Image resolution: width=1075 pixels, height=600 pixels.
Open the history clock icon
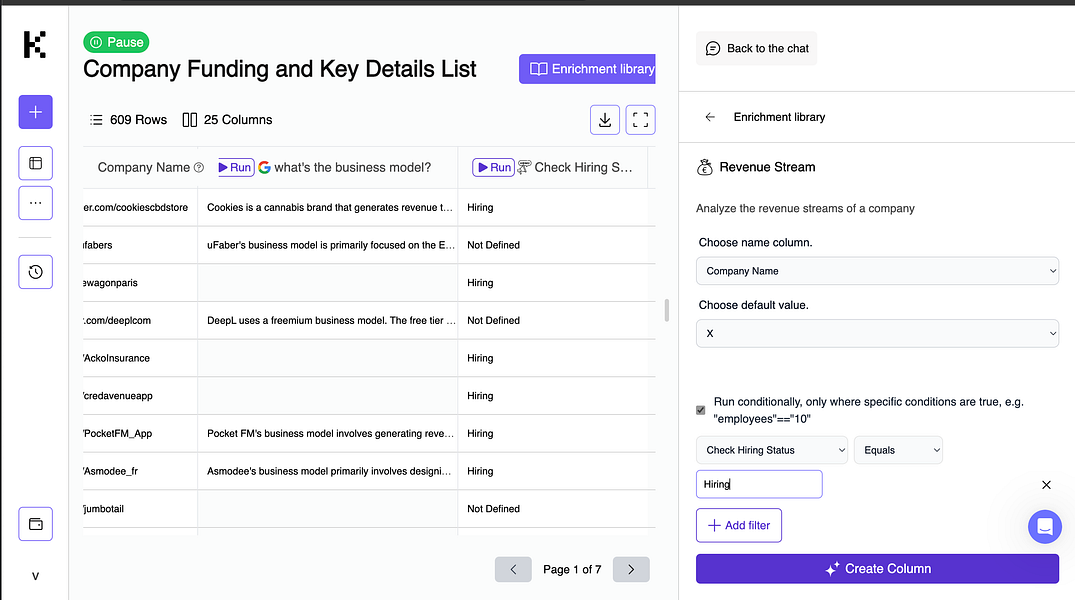click(35, 272)
